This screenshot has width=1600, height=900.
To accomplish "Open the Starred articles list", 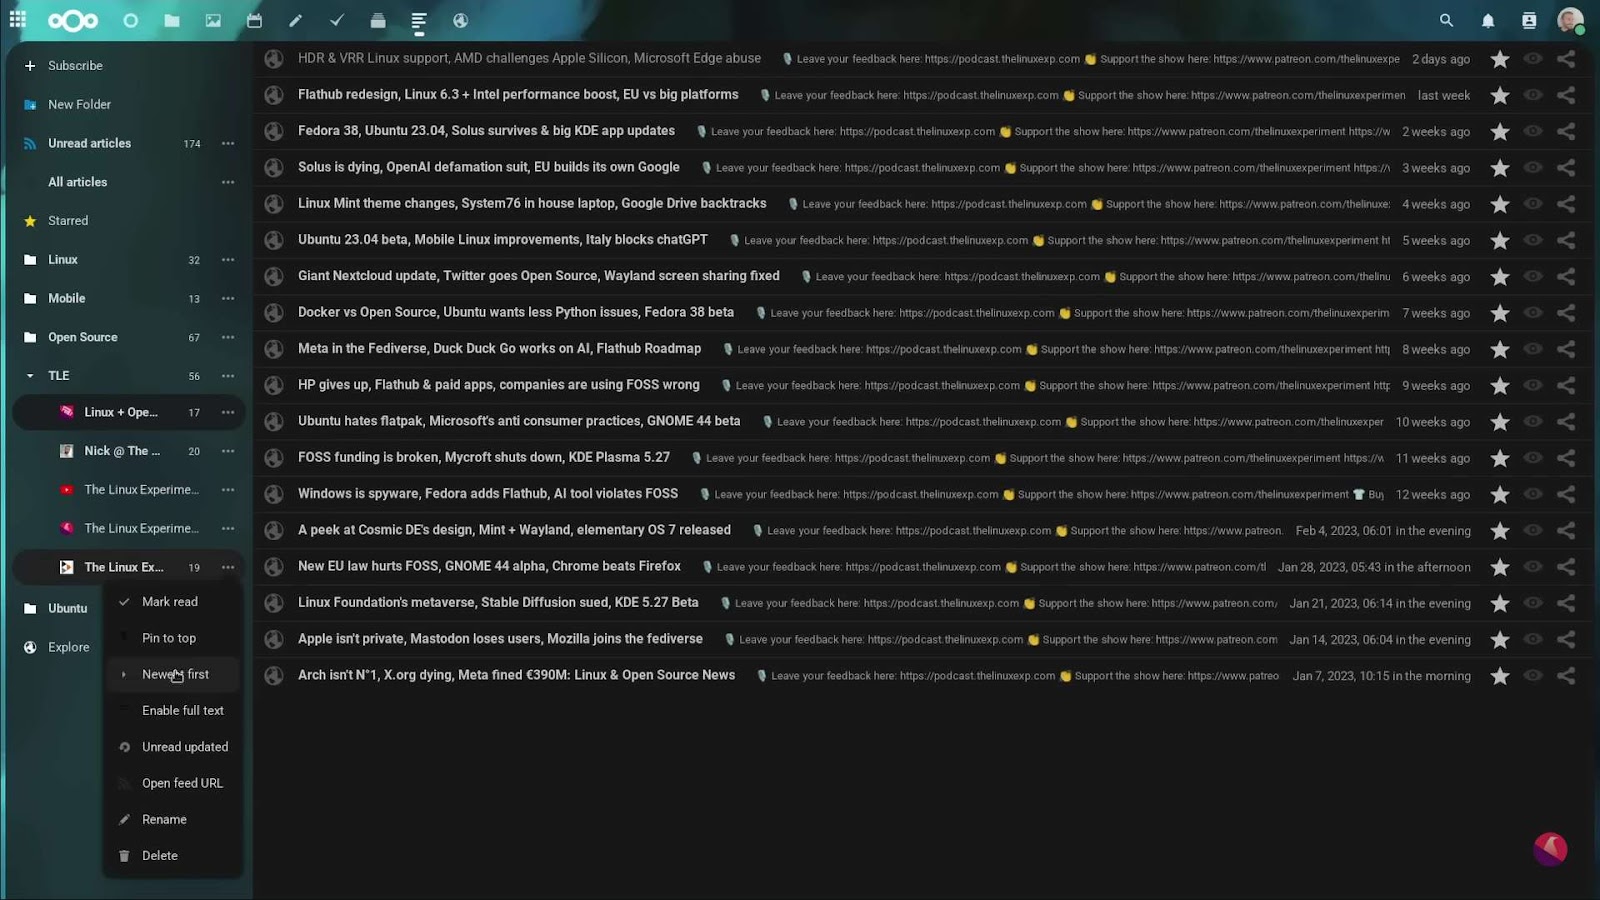I will [68, 221].
